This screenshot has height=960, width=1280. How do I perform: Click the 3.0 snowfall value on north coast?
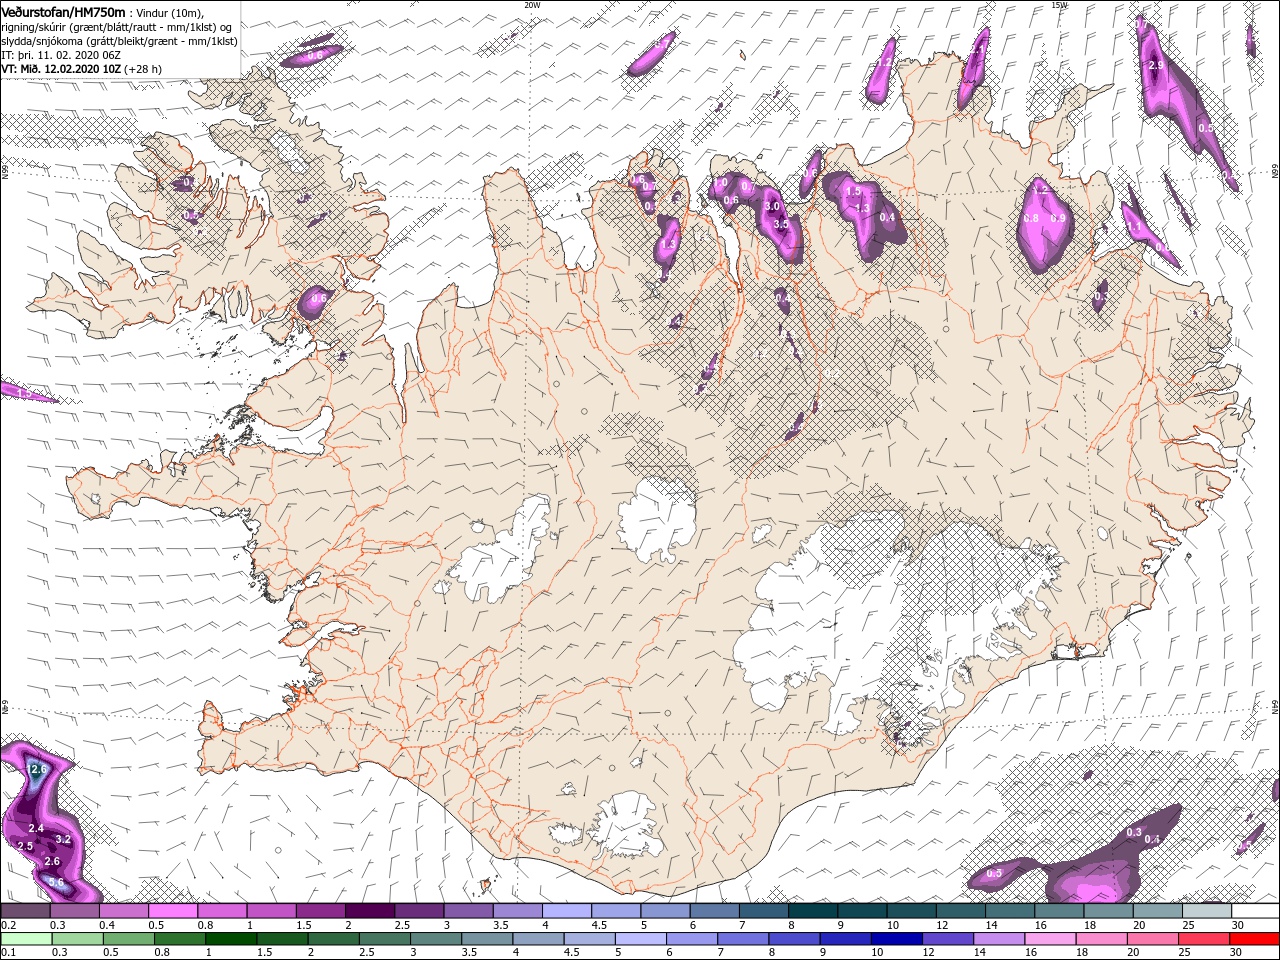click(772, 206)
